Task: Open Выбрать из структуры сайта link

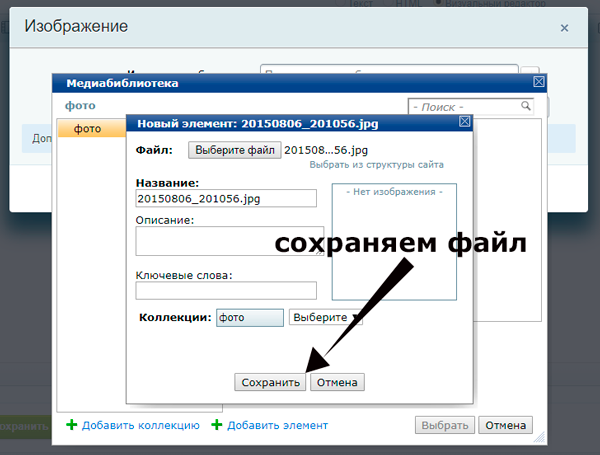Action: [x=377, y=165]
